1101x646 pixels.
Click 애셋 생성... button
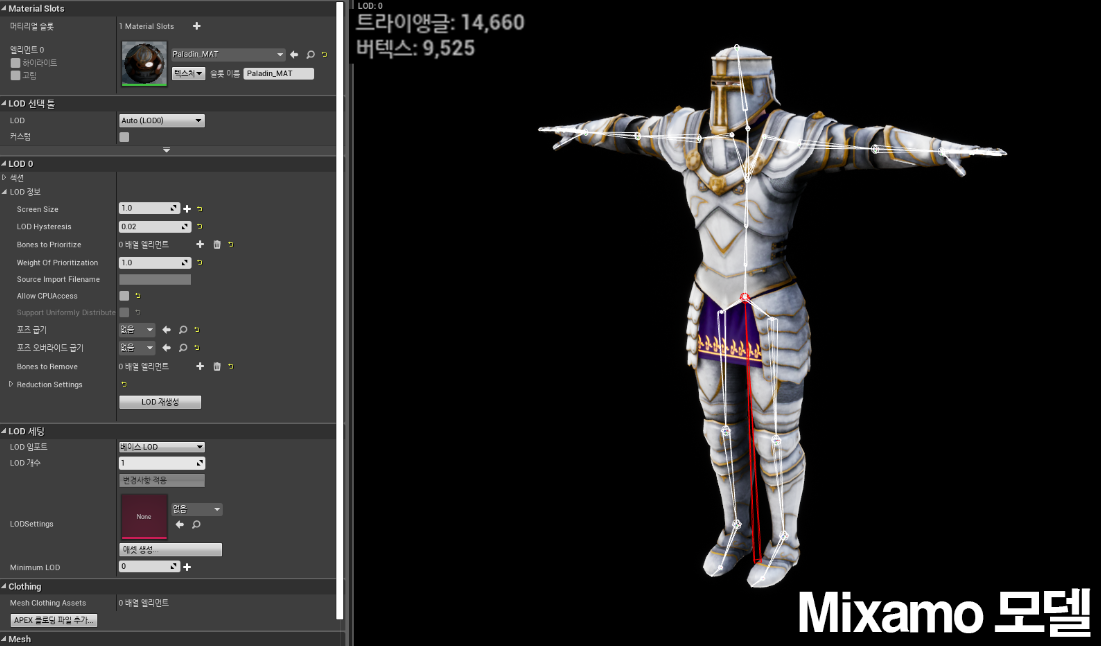pyautogui.click(x=171, y=550)
